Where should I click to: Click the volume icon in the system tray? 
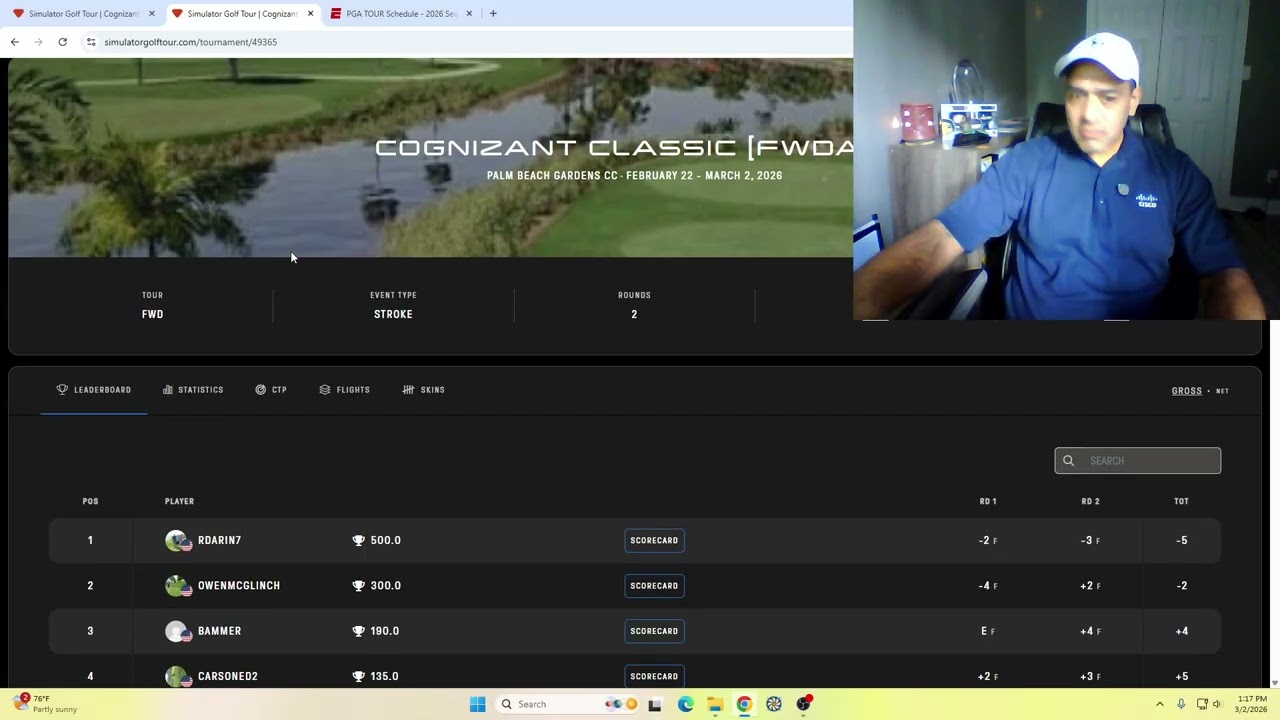tap(1217, 704)
